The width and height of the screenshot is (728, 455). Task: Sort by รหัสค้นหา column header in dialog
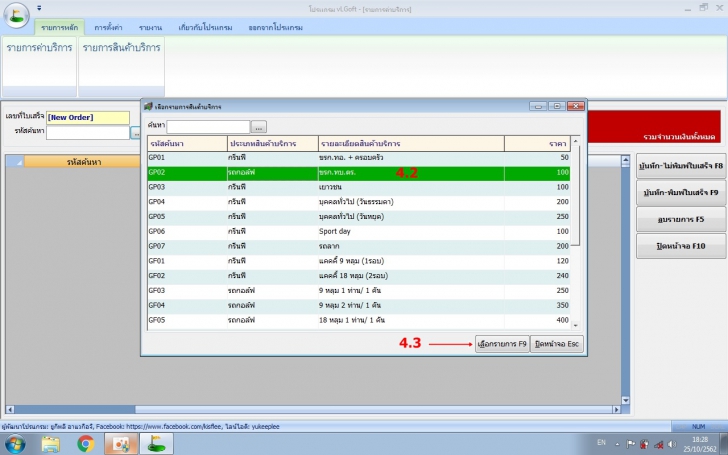coord(187,143)
